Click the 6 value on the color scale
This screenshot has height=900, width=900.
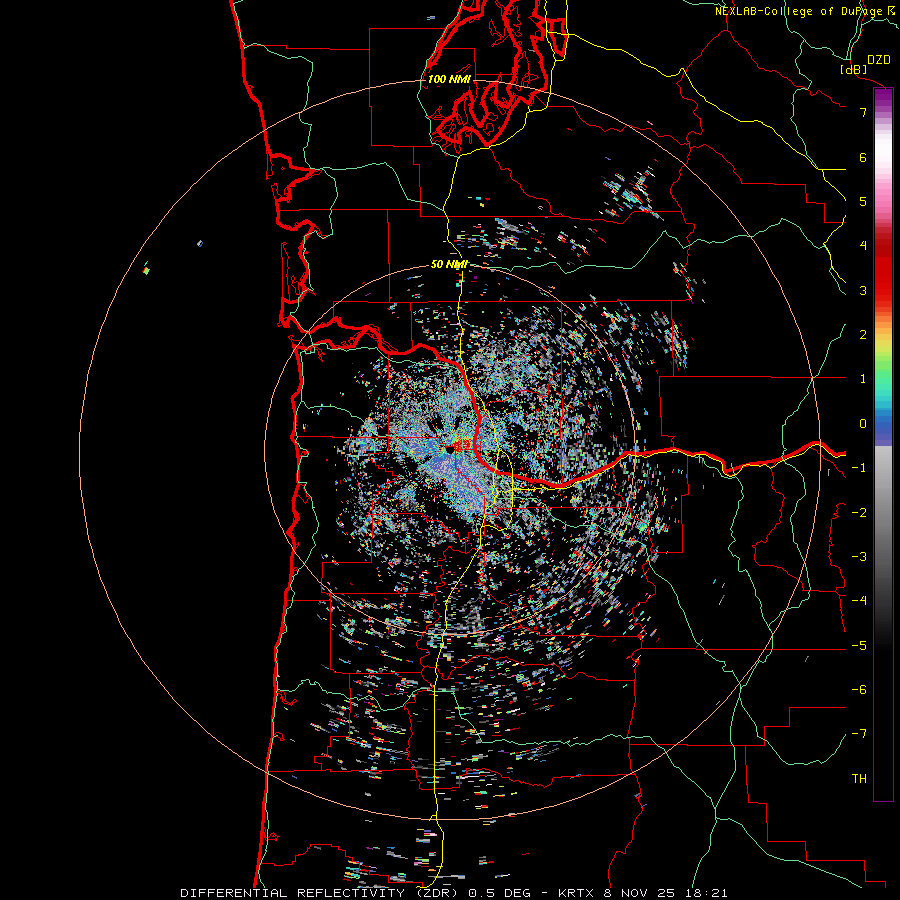coord(863,157)
